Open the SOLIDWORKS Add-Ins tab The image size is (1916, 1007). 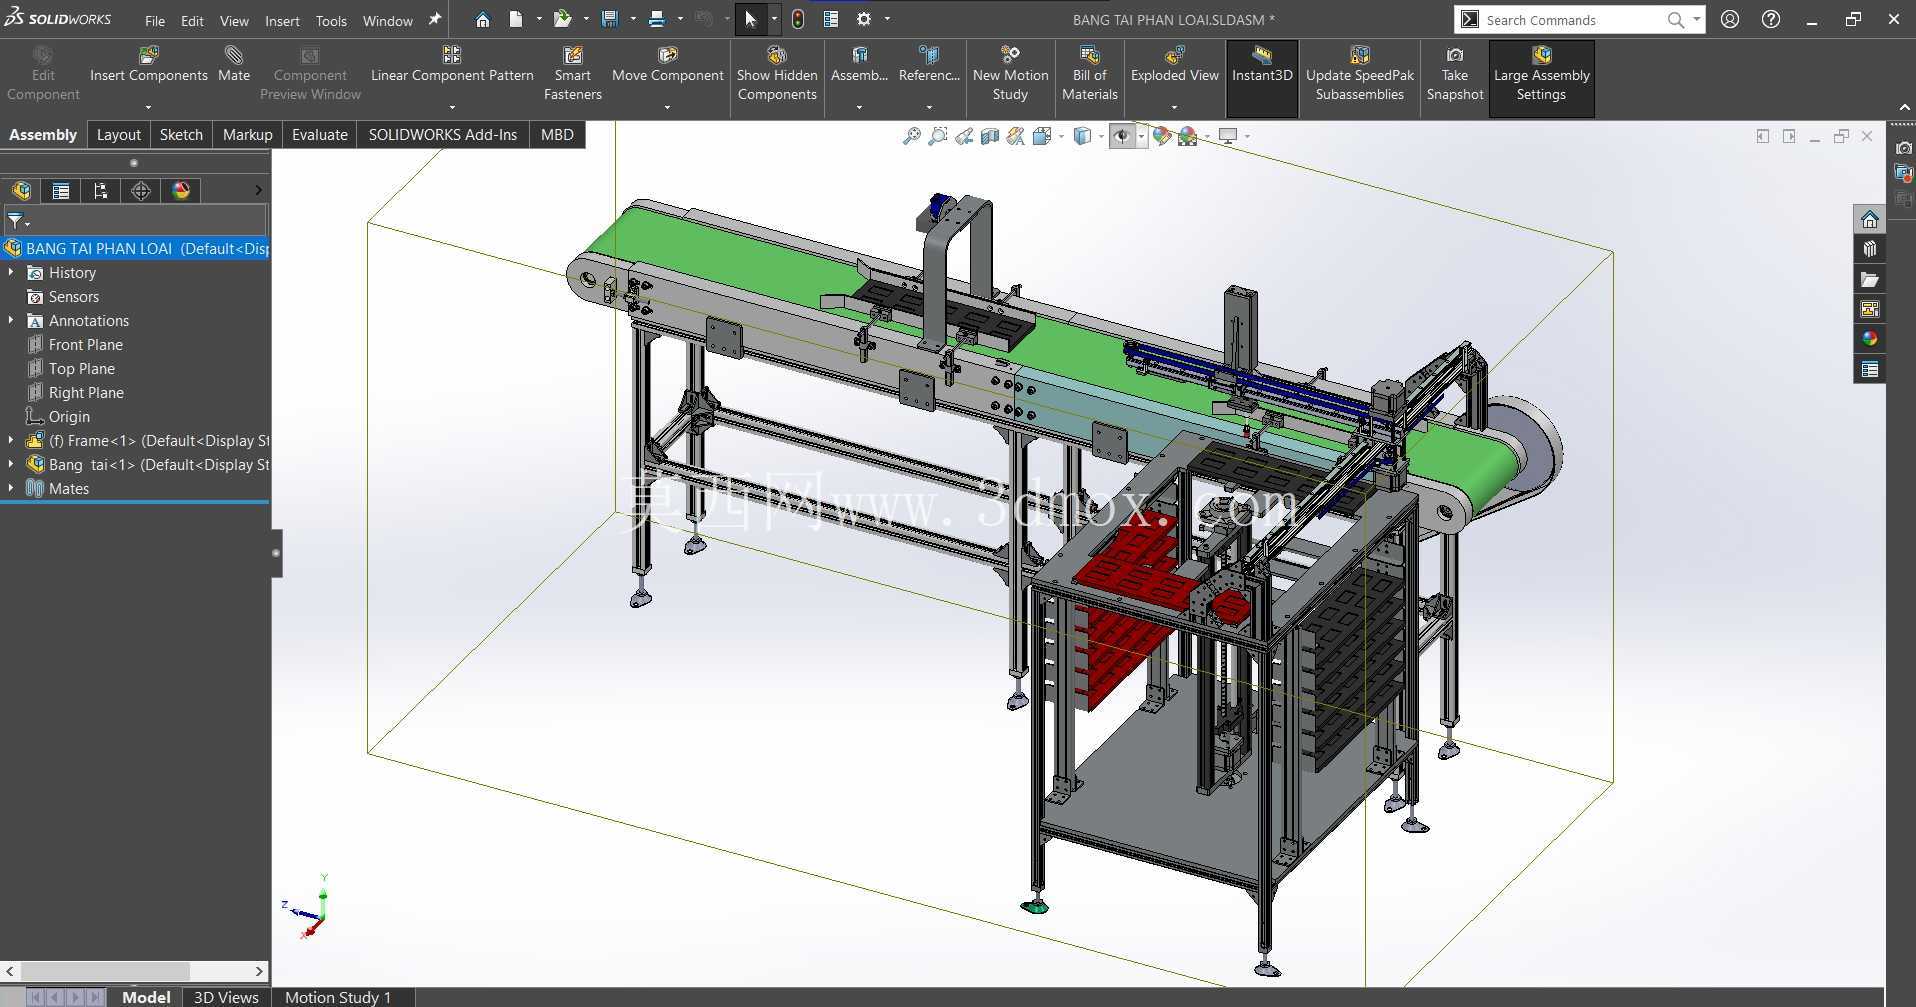click(443, 134)
